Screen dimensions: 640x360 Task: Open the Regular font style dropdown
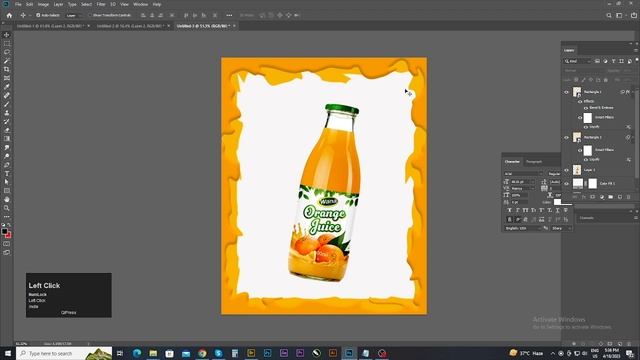click(x=554, y=174)
